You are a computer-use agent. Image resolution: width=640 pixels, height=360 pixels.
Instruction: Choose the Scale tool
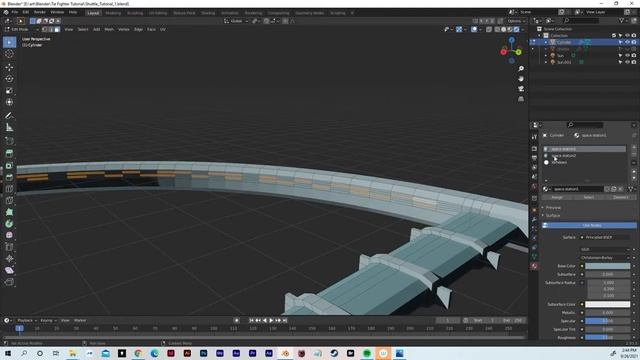point(9,91)
